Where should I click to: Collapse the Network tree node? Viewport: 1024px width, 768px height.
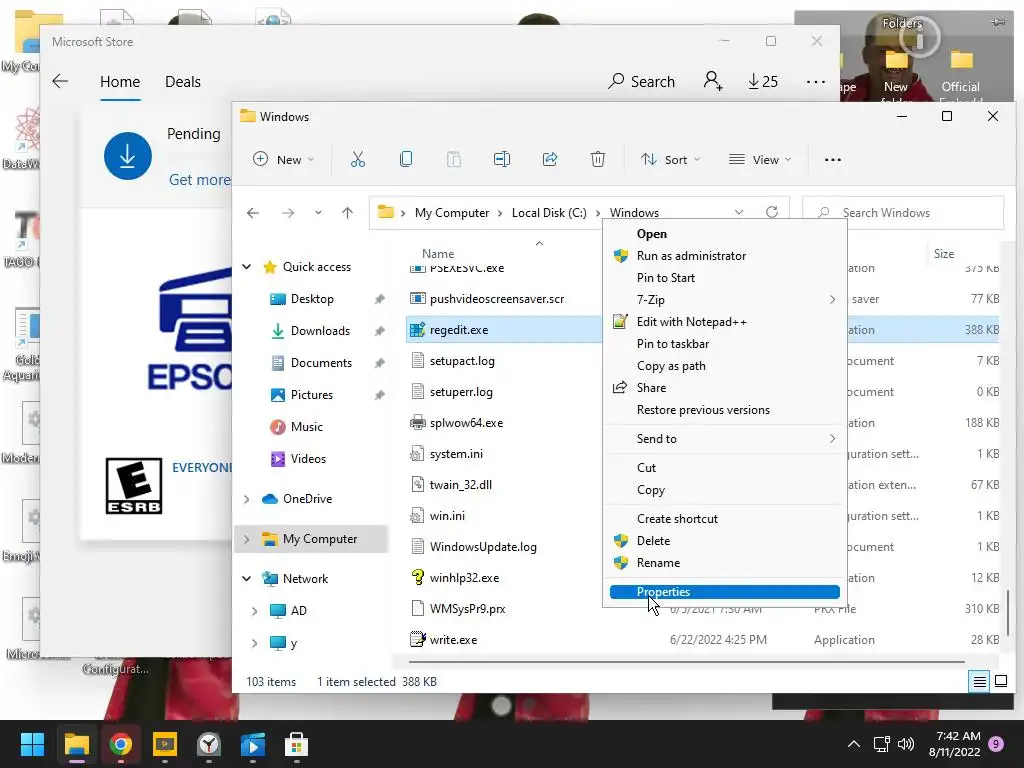247,579
